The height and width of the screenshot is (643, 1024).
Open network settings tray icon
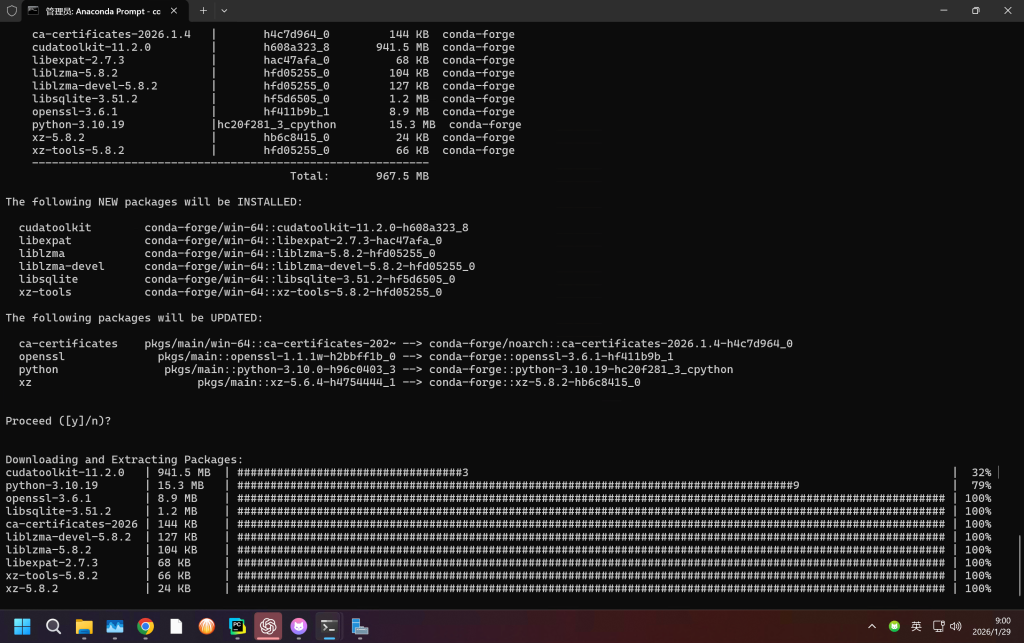pos(938,627)
